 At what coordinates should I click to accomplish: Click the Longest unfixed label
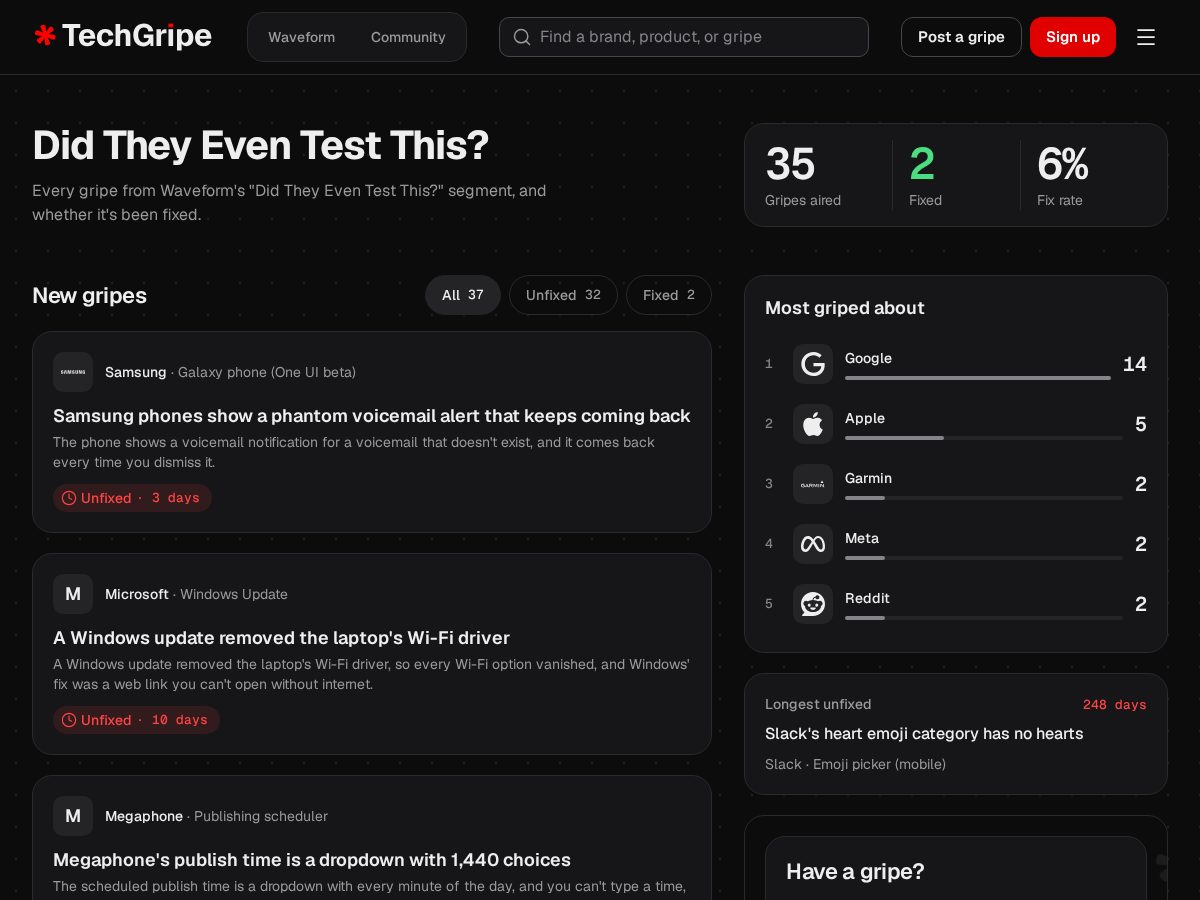pos(818,704)
